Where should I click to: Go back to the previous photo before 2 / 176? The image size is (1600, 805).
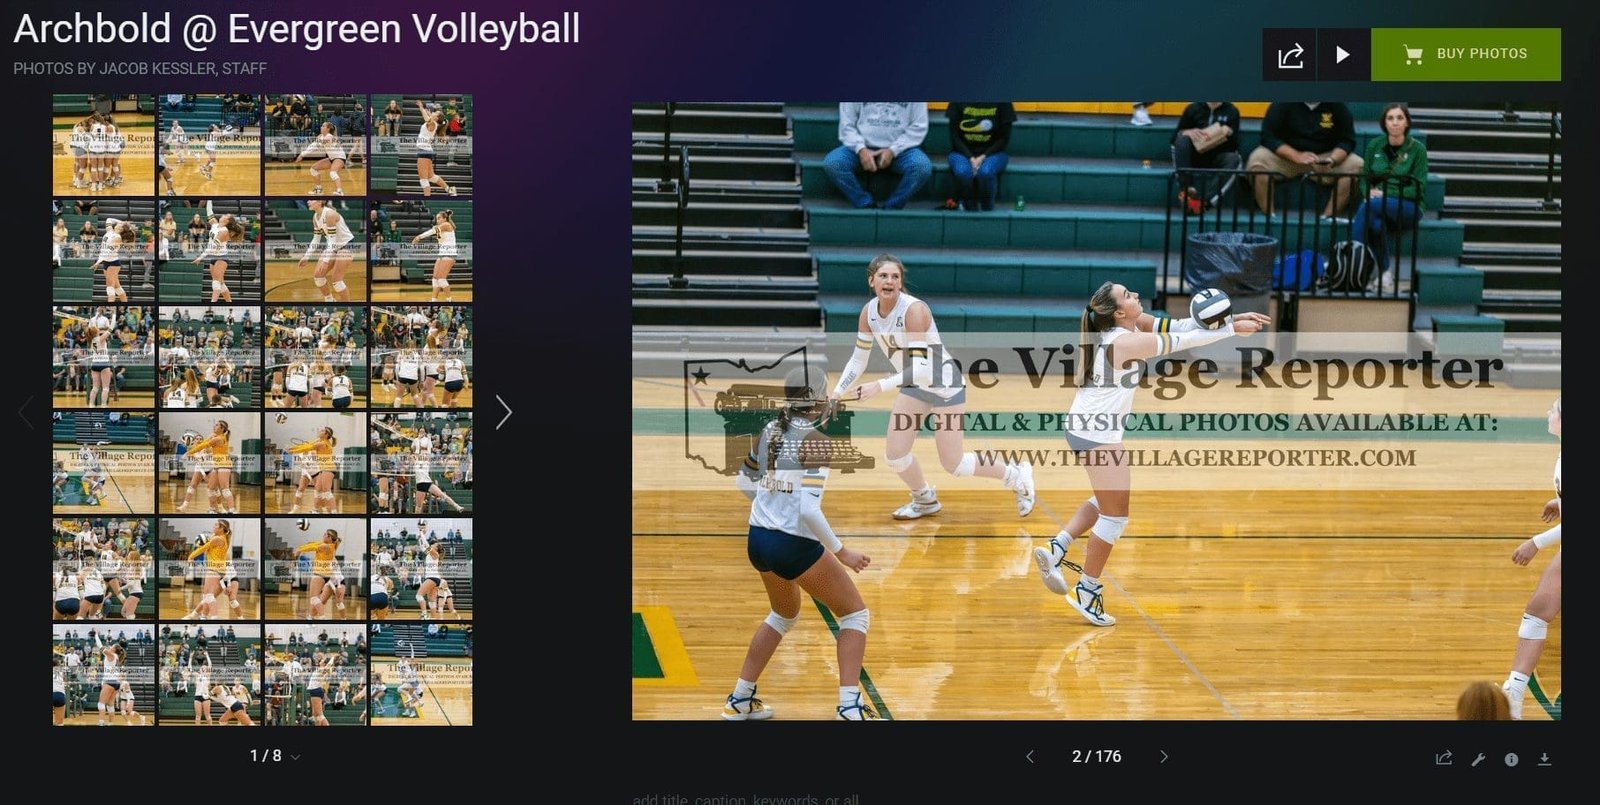coord(1030,757)
